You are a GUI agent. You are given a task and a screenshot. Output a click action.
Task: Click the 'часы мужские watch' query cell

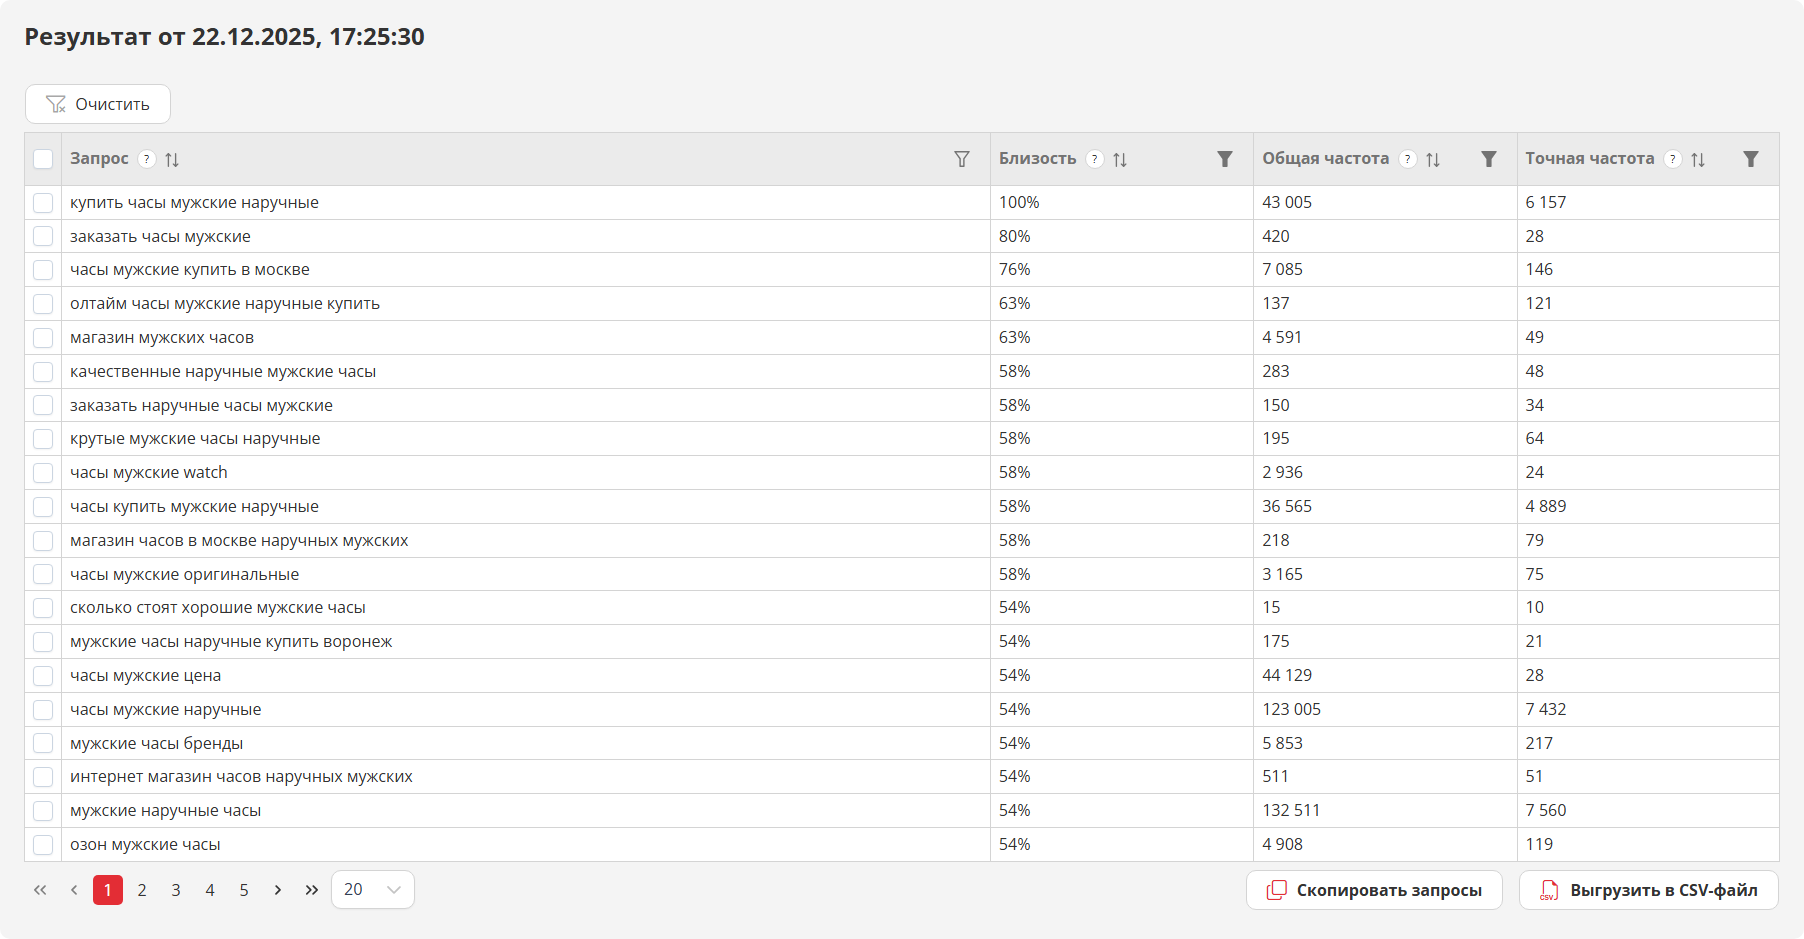point(149,473)
